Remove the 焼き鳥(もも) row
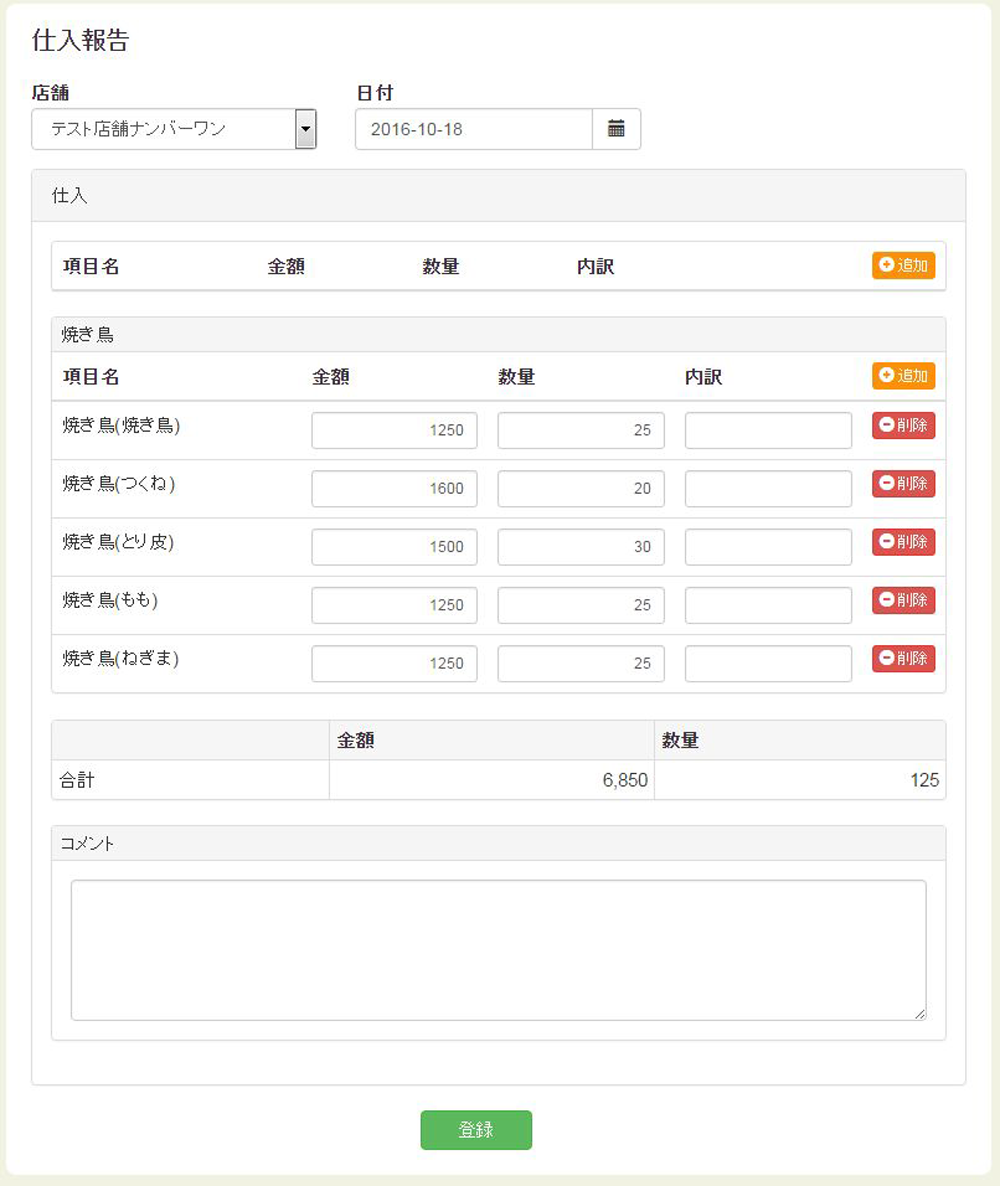Image resolution: width=1000 pixels, height=1186 pixels. [903, 600]
